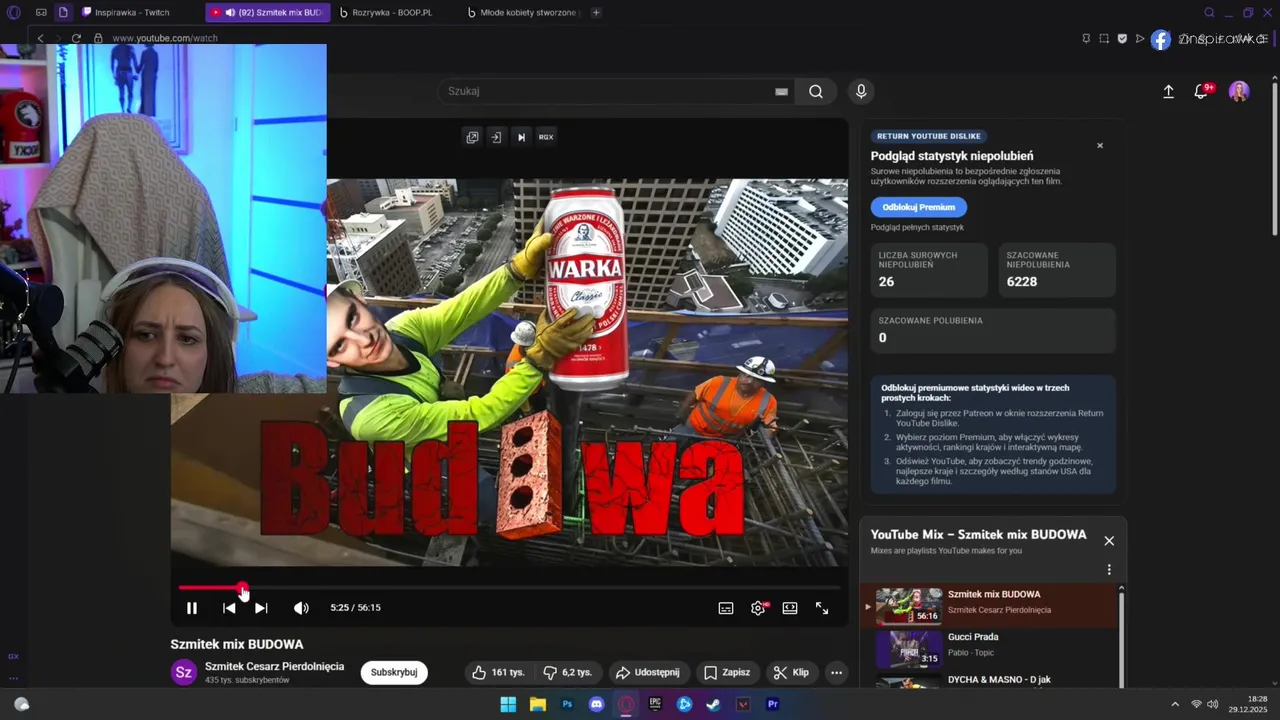Open the Windows Start menu
Image resolution: width=1280 pixels, height=720 pixels.
click(x=508, y=704)
